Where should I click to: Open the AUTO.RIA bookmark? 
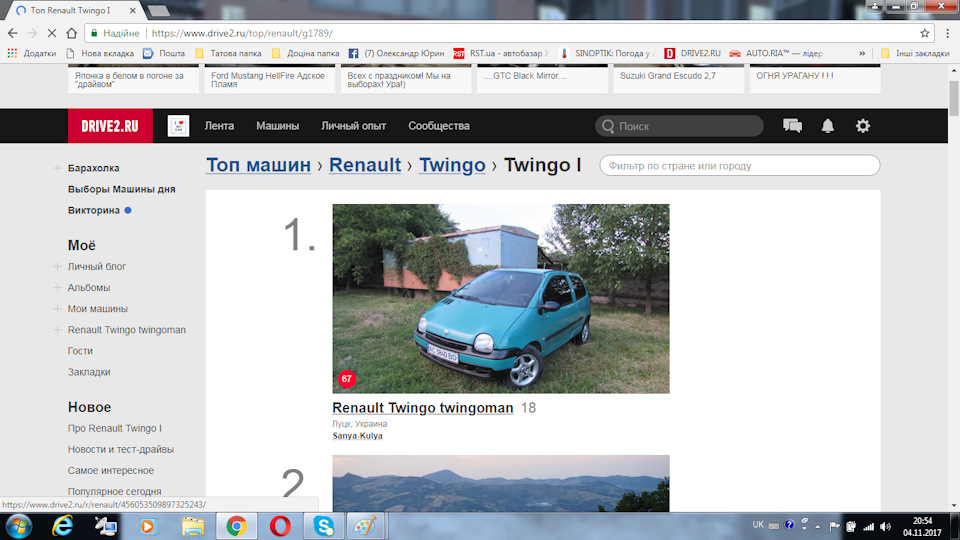point(776,53)
